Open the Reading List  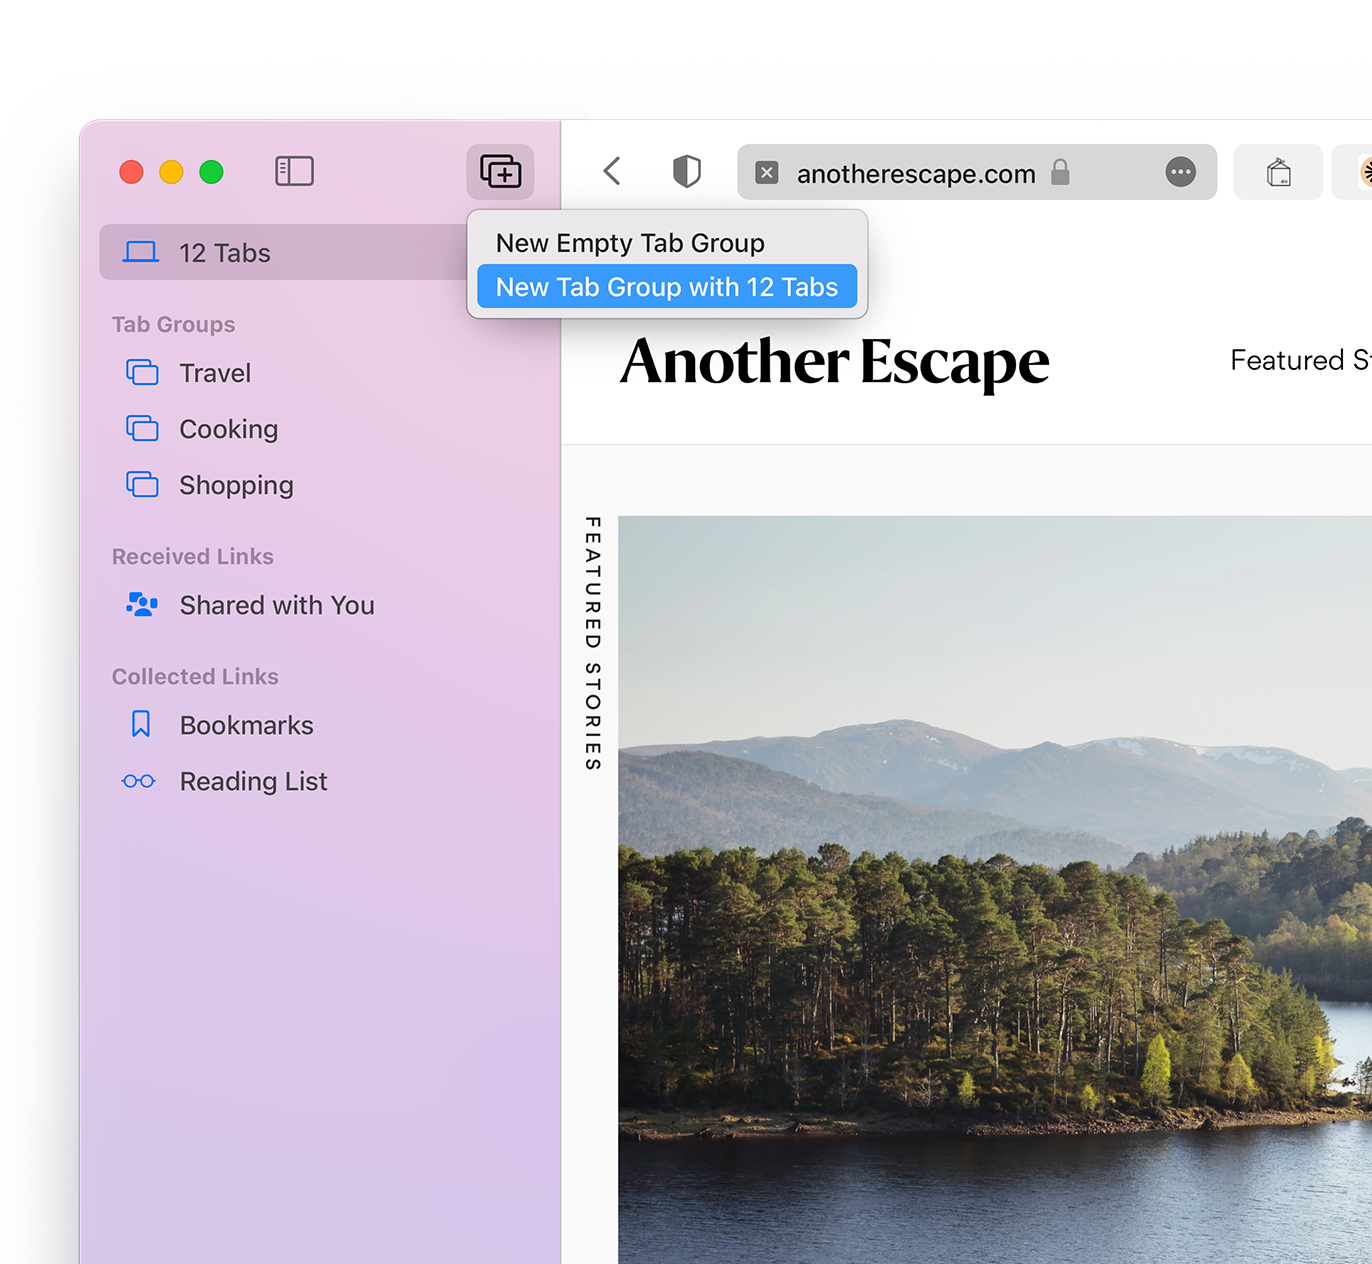click(x=253, y=781)
